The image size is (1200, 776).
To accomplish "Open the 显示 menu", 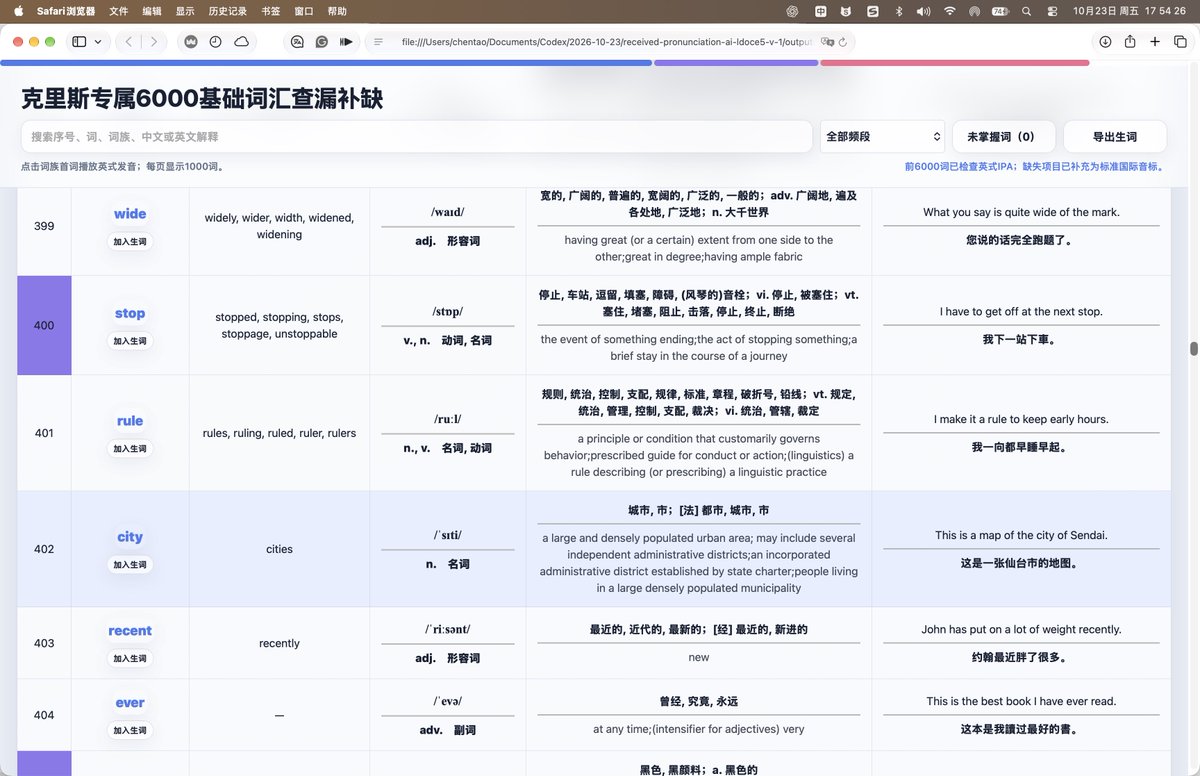I will click(185, 11).
